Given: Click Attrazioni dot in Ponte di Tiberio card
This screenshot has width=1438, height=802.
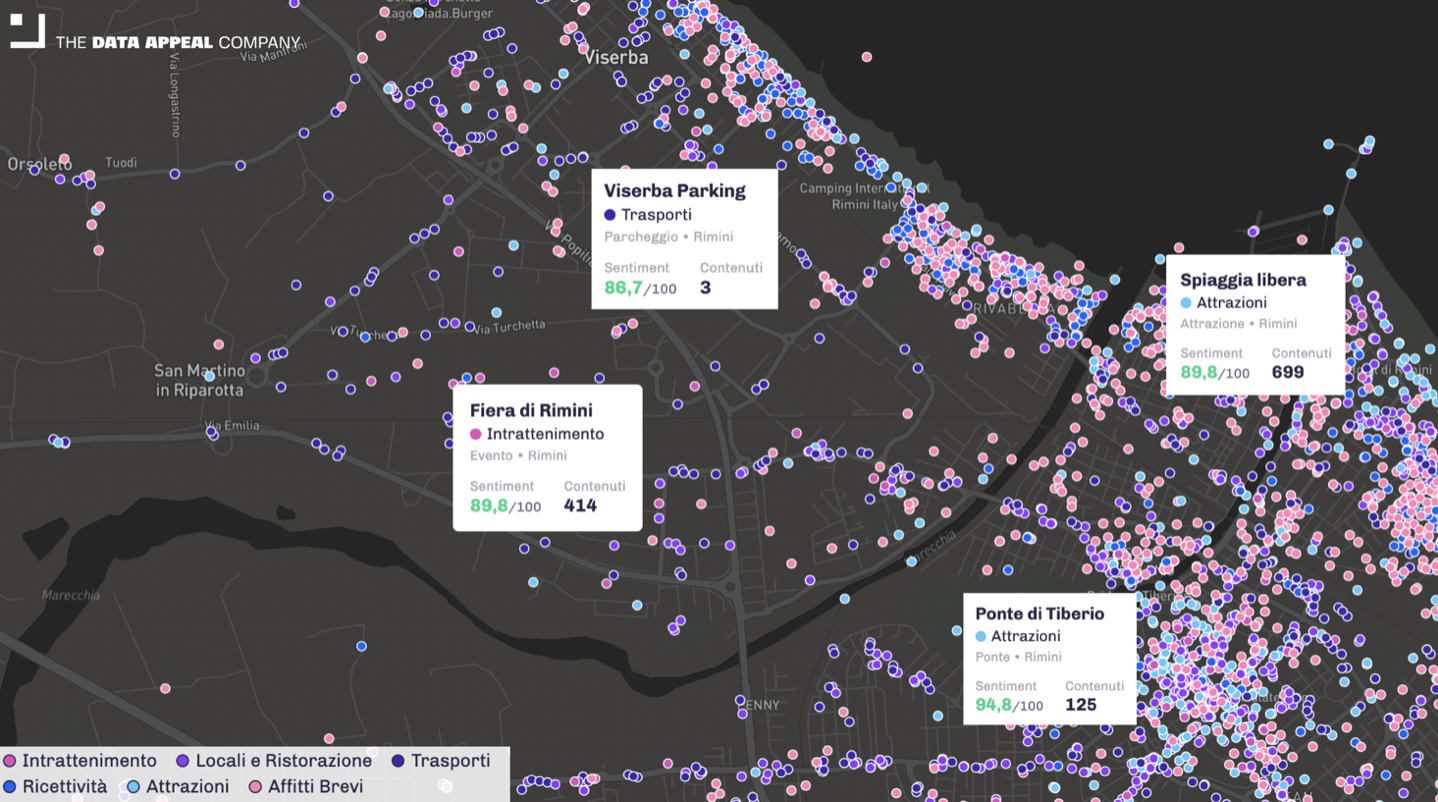Looking at the screenshot, I should 981,637.
